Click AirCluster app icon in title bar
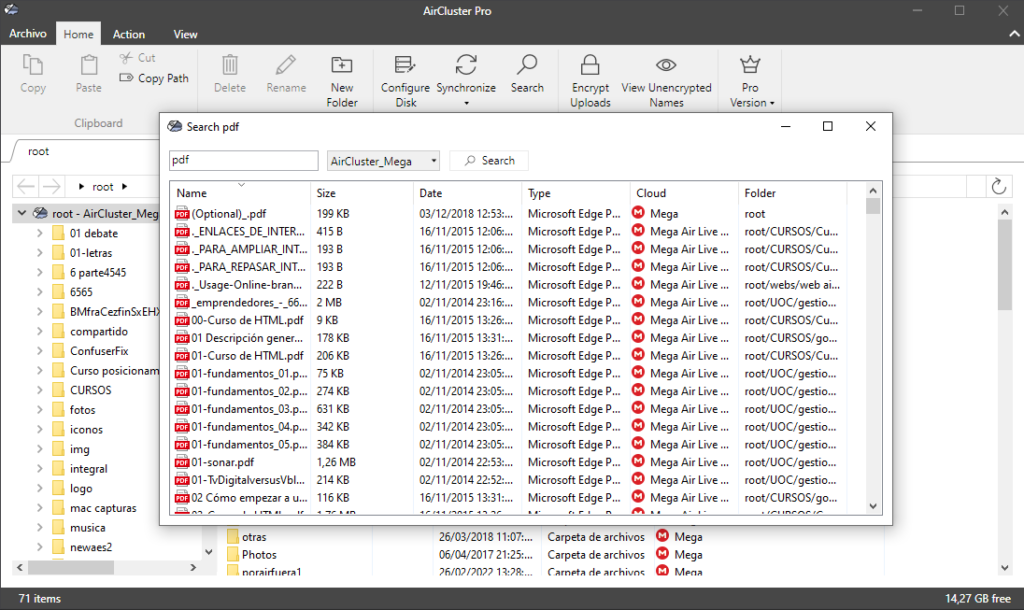The width and height of the screenshot is (1024, 610). point(11,10)
